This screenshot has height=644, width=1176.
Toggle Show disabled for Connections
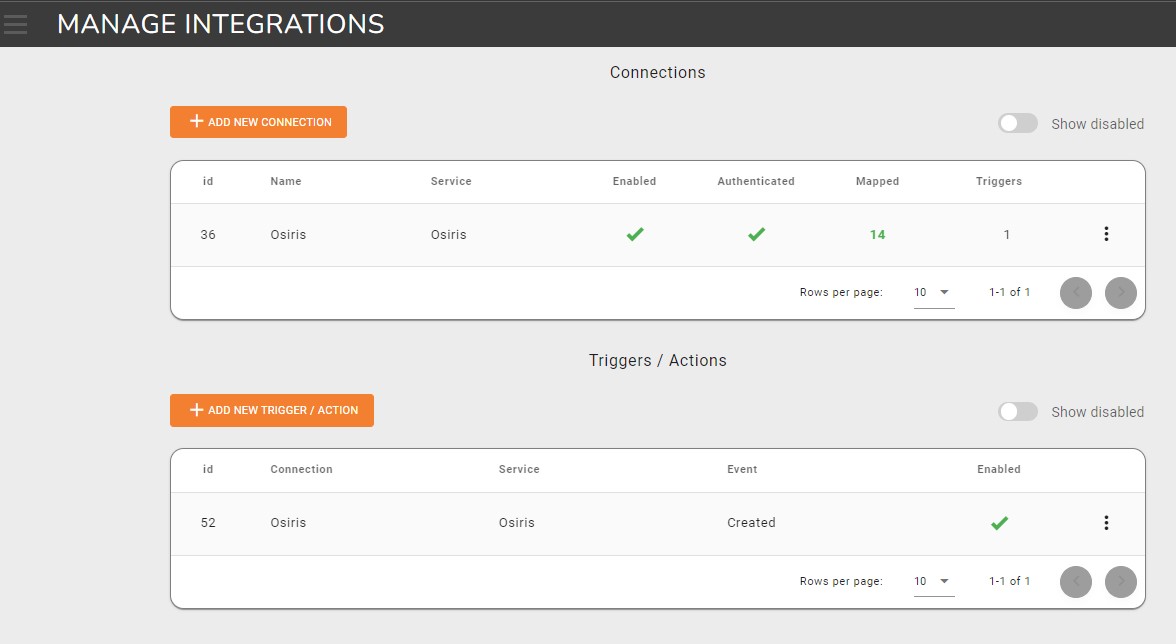tap(1018, 123)
